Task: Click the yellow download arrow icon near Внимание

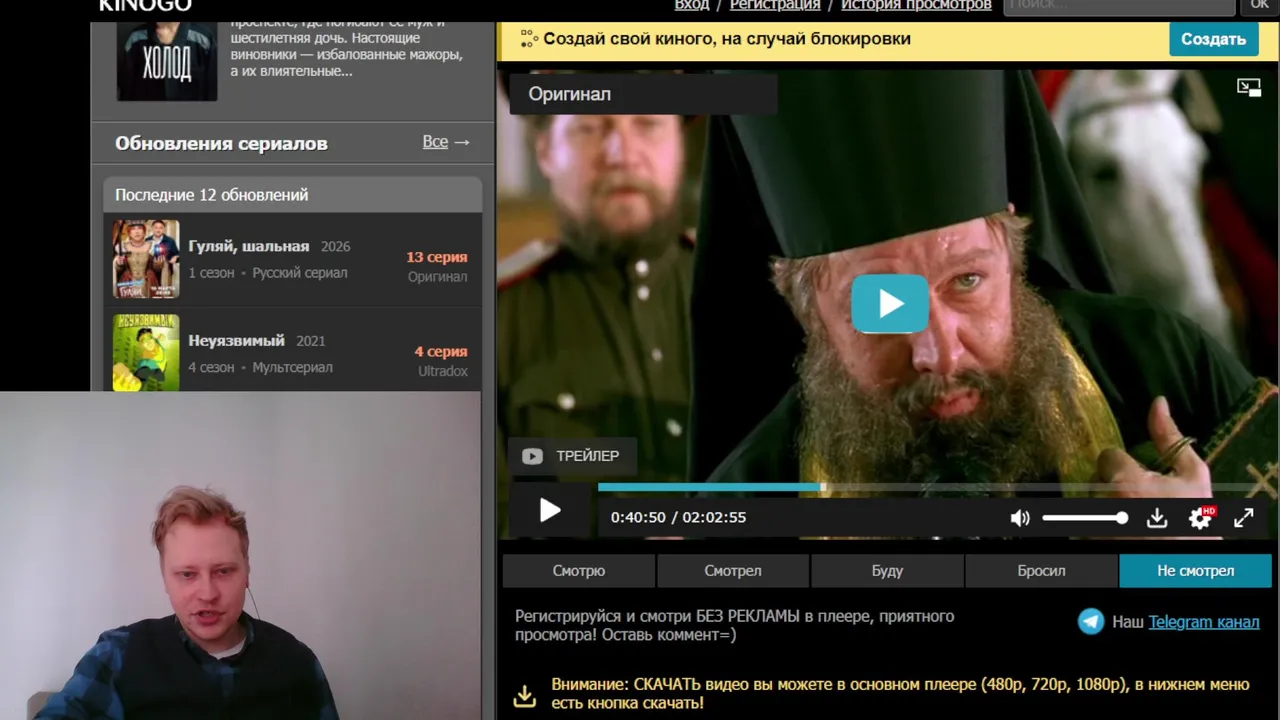Action: click(x=525, y=695)
